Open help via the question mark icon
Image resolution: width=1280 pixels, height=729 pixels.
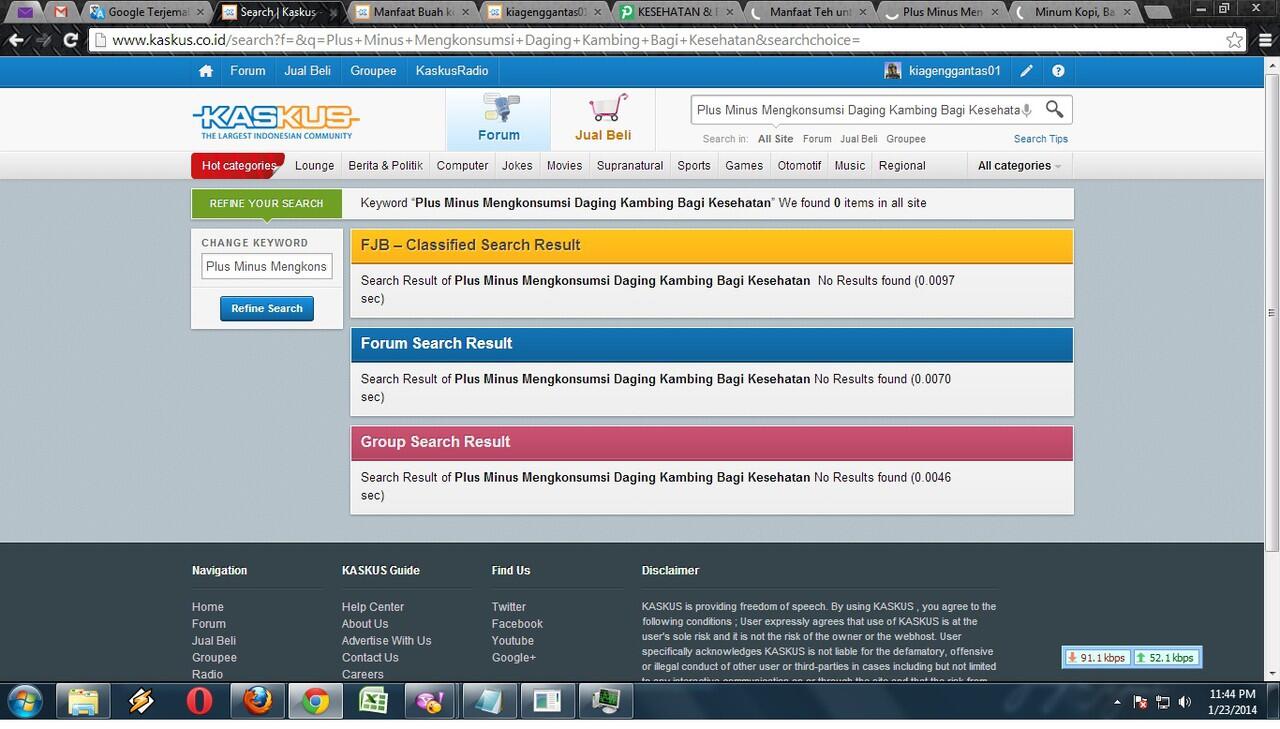click(x=1058, y=71)
